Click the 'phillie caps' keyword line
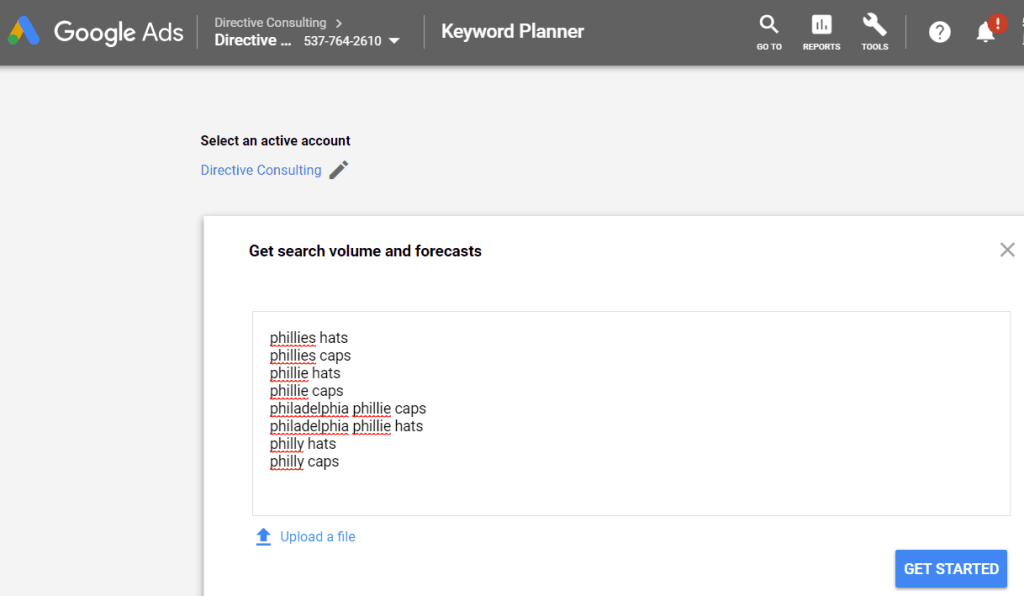This screenshot has height=596, width=1024. pyautogui.click(x=306, y=390)
